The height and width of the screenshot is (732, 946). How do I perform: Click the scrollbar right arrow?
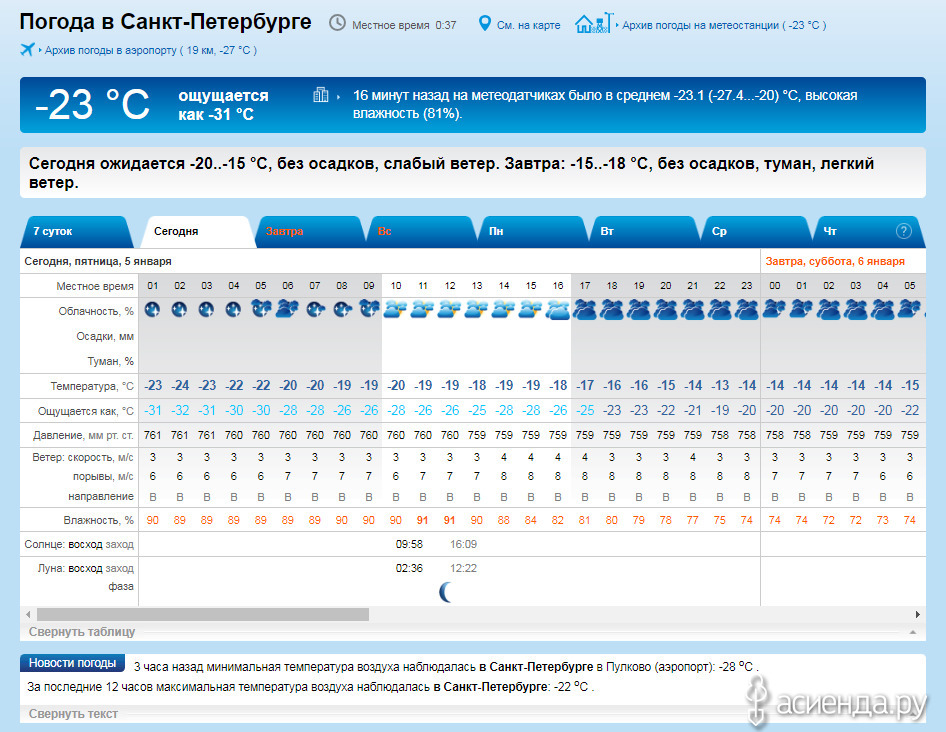click(918, 614)
